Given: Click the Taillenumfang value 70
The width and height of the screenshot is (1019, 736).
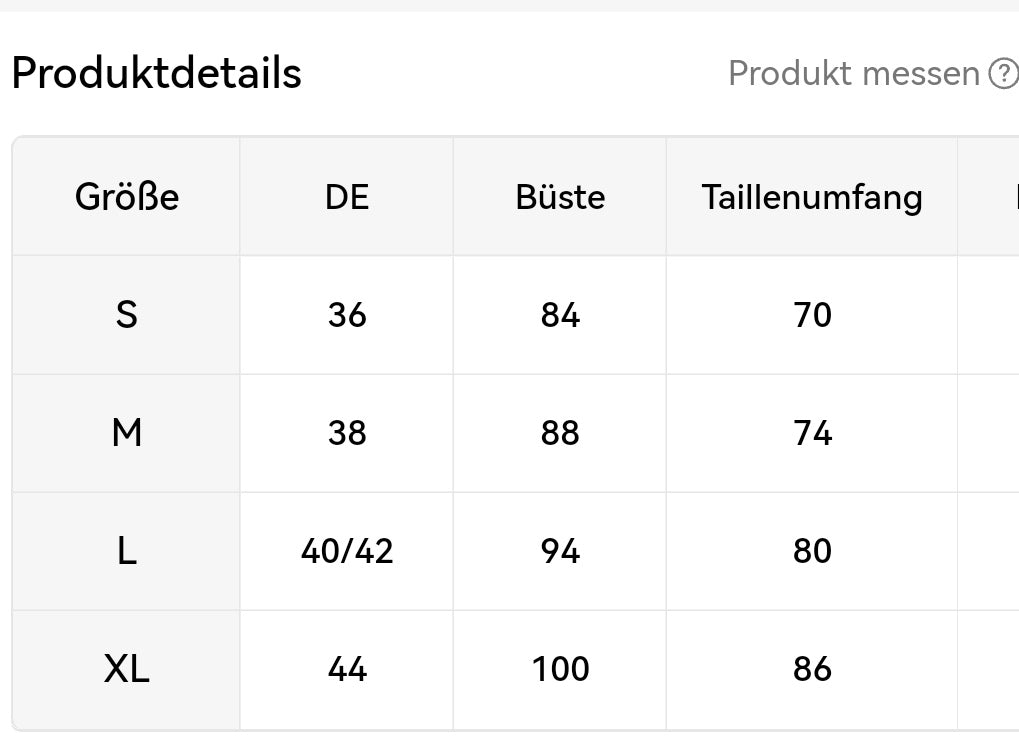Looking at the screenshot, I should [813, 314].
